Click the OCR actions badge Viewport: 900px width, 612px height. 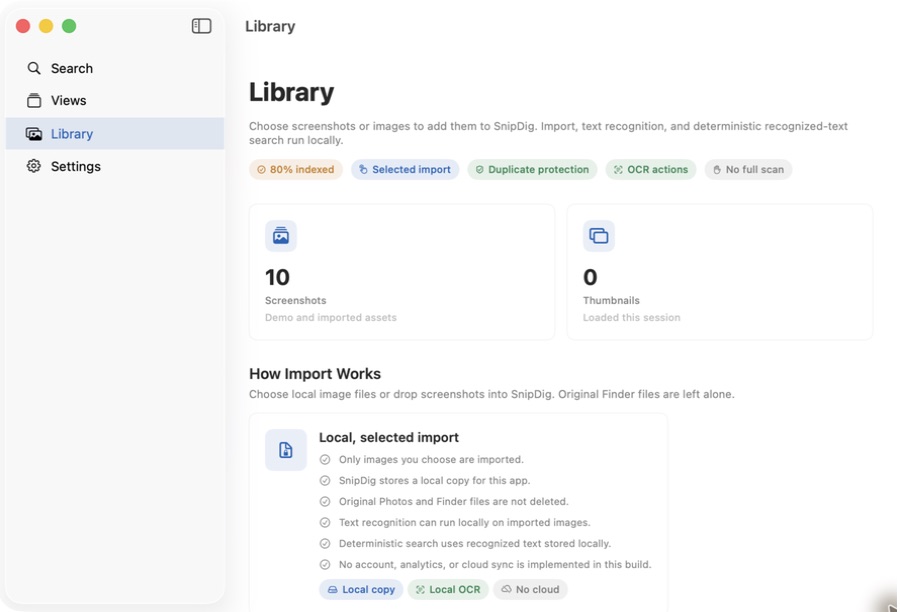[651, 169]
